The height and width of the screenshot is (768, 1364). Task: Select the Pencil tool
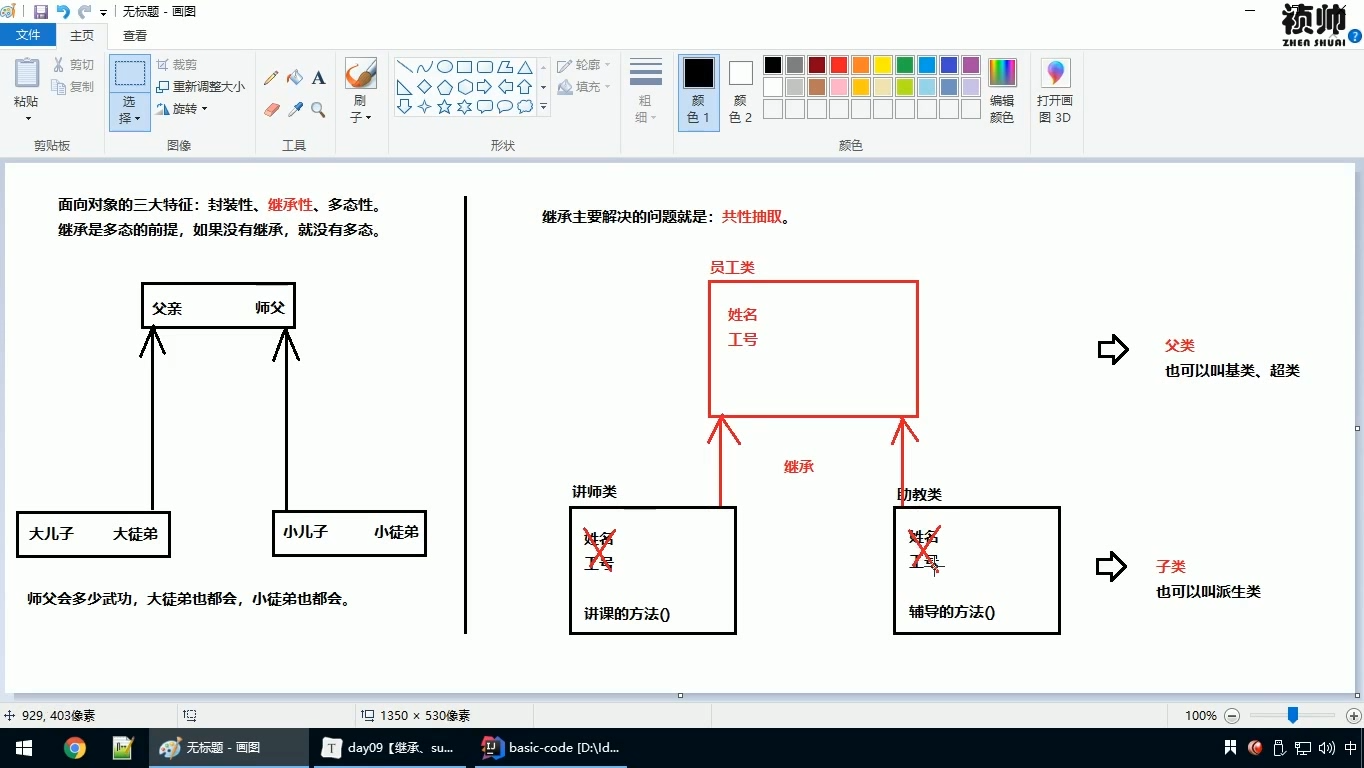(x=271, y=78)
